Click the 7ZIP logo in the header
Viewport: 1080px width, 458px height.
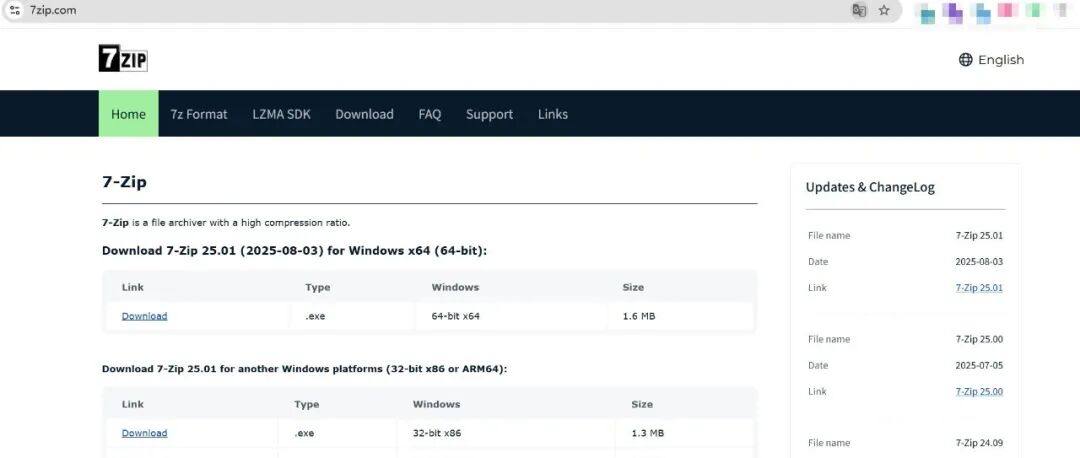coord(123,59)
